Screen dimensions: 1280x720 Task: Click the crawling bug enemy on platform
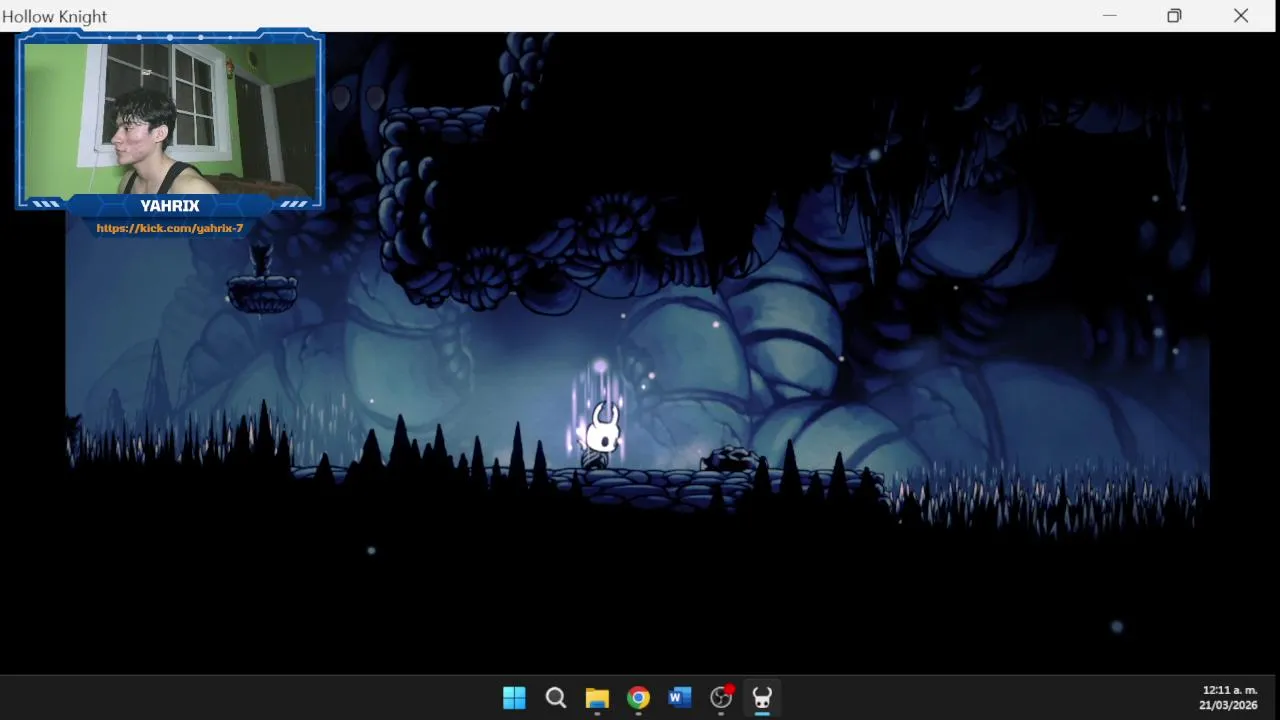pyautogui.click(x=734, y=460)
